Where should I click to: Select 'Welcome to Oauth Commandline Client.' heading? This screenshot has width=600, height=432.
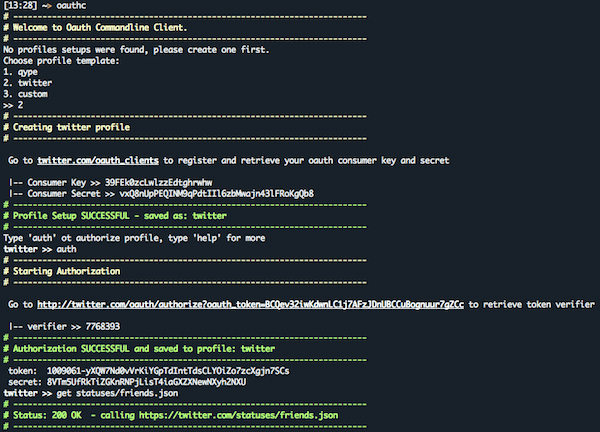point(100,28)
